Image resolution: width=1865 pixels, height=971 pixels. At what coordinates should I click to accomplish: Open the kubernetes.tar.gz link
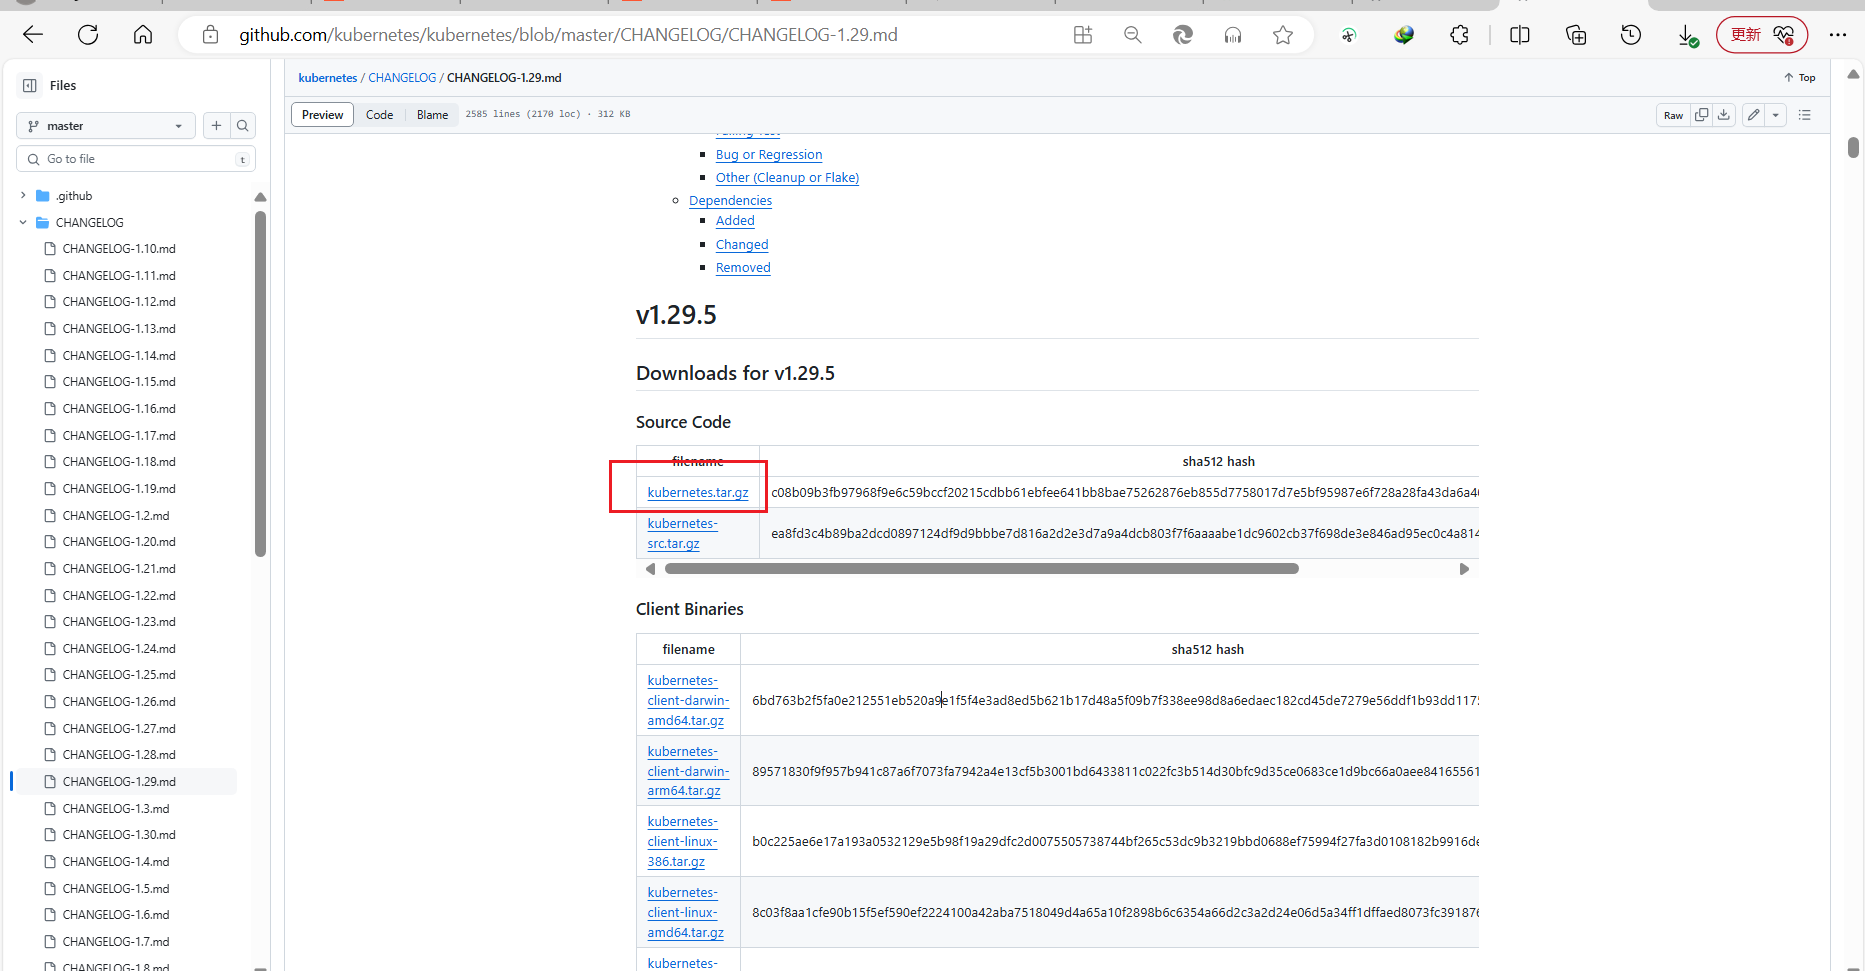(698, 492)
